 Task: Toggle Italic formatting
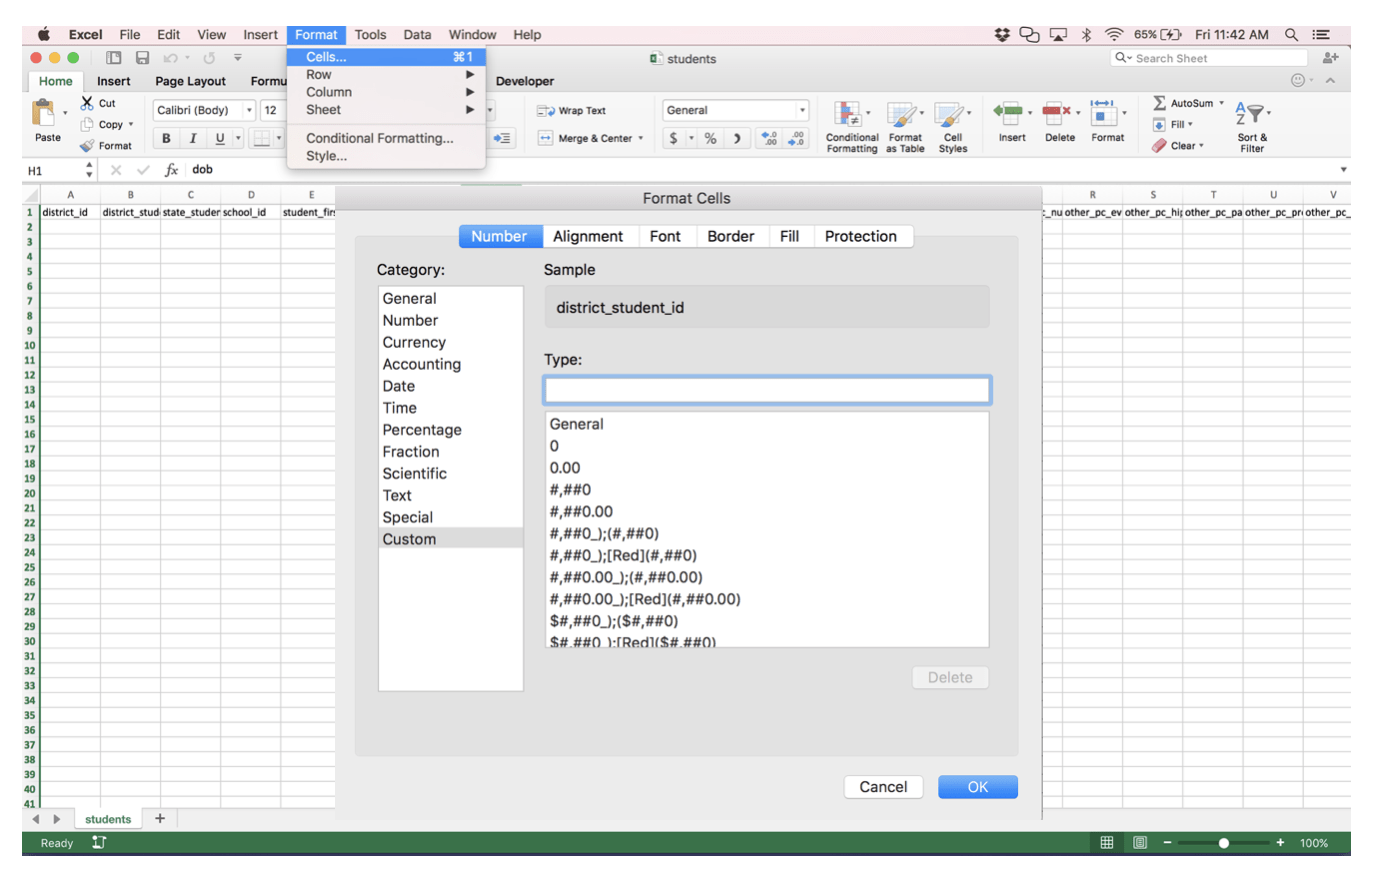(192, 138)
